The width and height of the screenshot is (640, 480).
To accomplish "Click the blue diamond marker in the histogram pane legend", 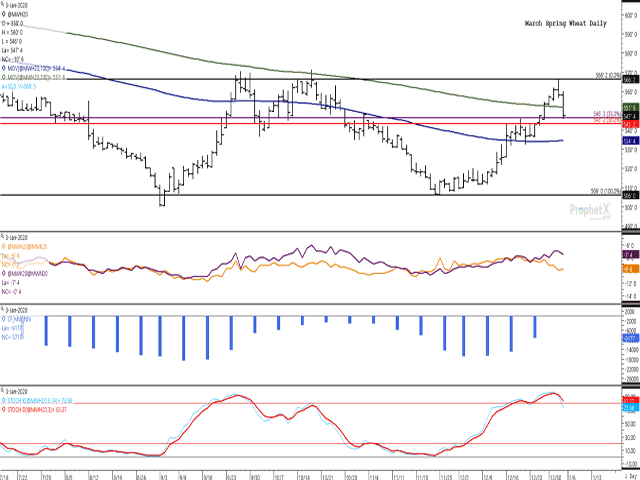I will click(x=4, y=319).
